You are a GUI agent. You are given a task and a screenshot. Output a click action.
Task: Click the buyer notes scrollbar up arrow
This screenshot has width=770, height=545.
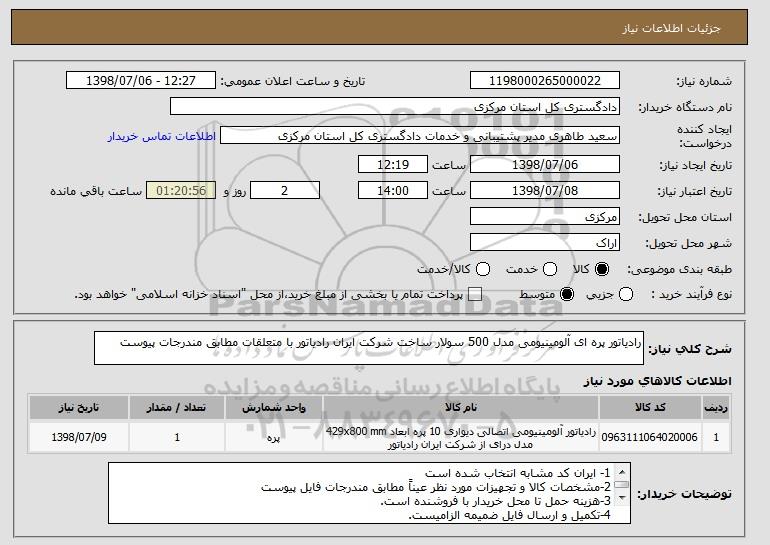coord(622,472)
